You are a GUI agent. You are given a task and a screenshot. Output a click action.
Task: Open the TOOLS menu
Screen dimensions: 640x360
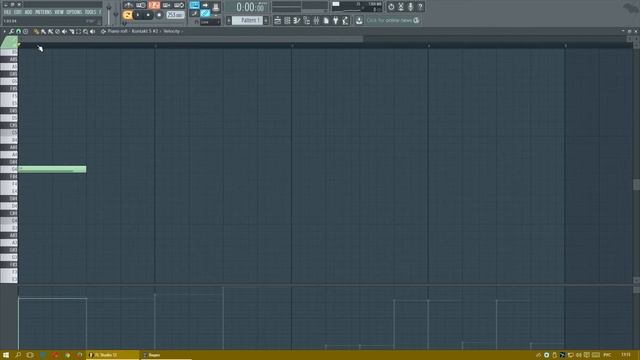point(90,13)
